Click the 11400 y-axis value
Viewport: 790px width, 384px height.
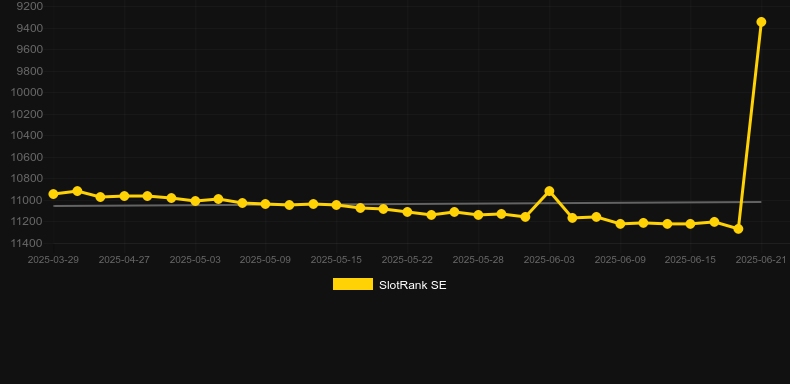[27, 243]
